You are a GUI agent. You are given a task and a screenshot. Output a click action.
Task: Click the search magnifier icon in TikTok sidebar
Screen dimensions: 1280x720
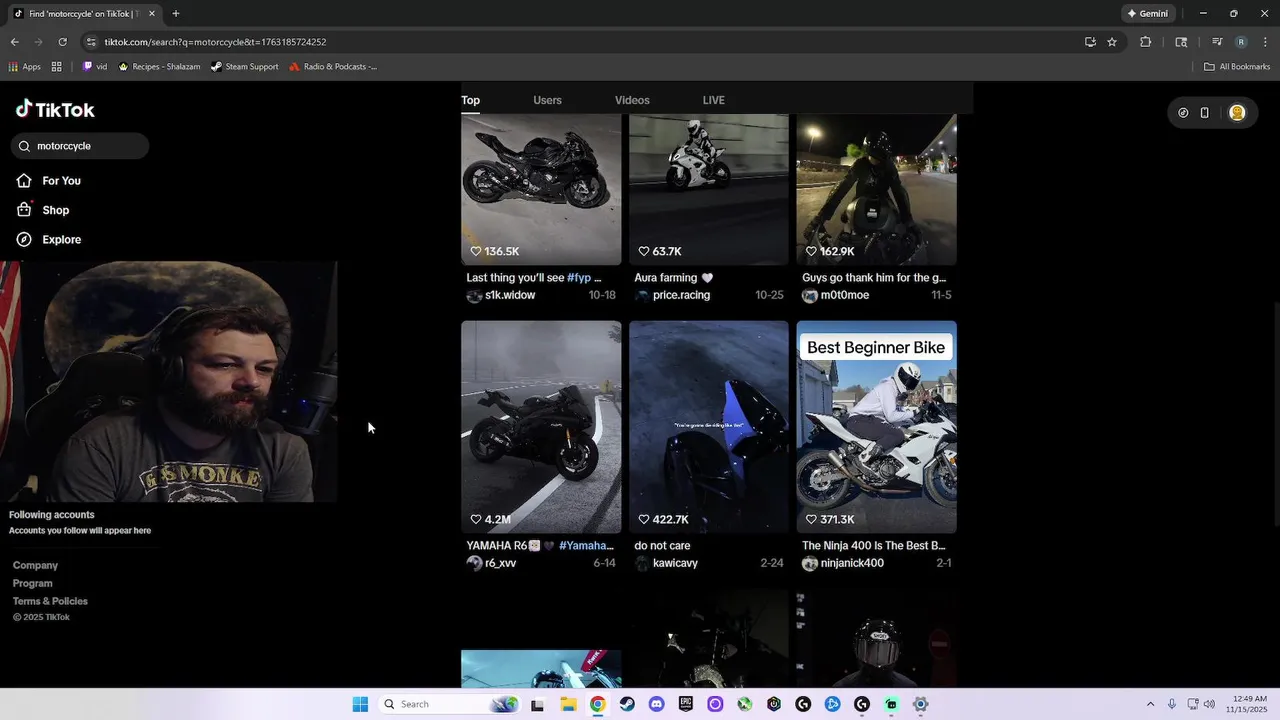24,146
